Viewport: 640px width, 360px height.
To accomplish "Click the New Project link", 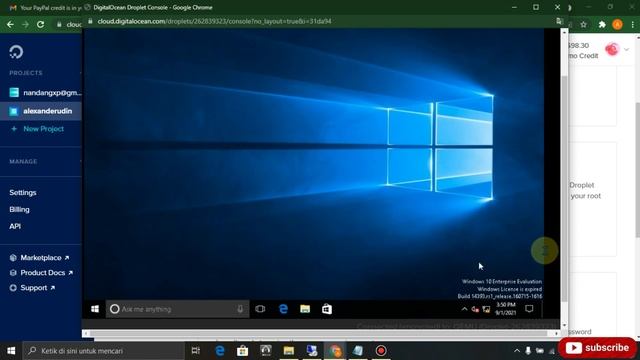I will point(43,129).
